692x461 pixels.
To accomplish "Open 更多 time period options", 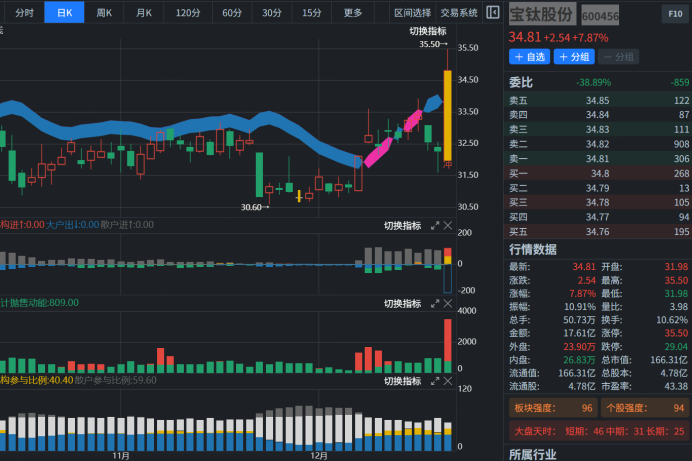I will coord(353,13).
